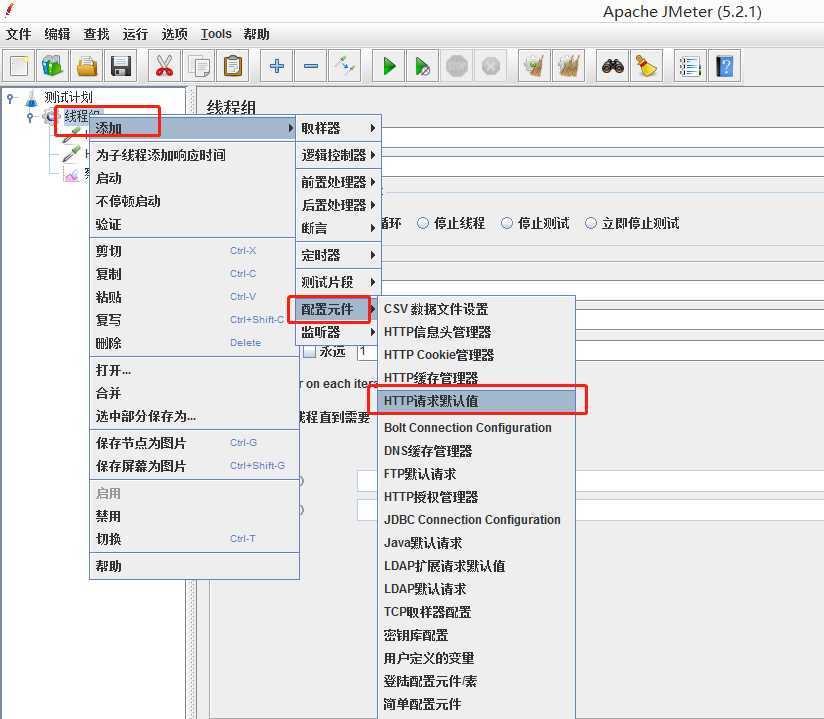Viewport: 824px width, 719px height.
Task: Click 验证 in the context menu
Action: pos(192,224)
